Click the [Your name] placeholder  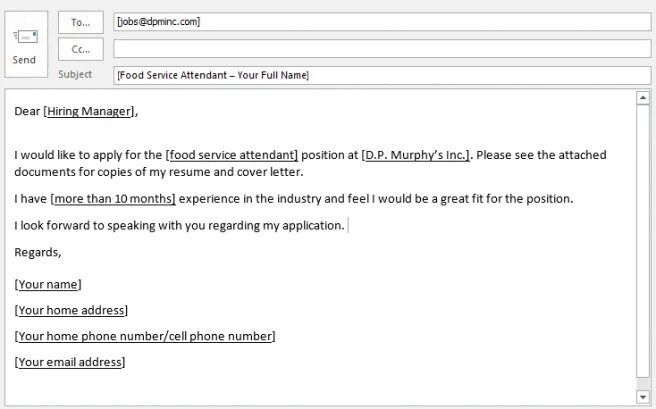click(48, 284)
